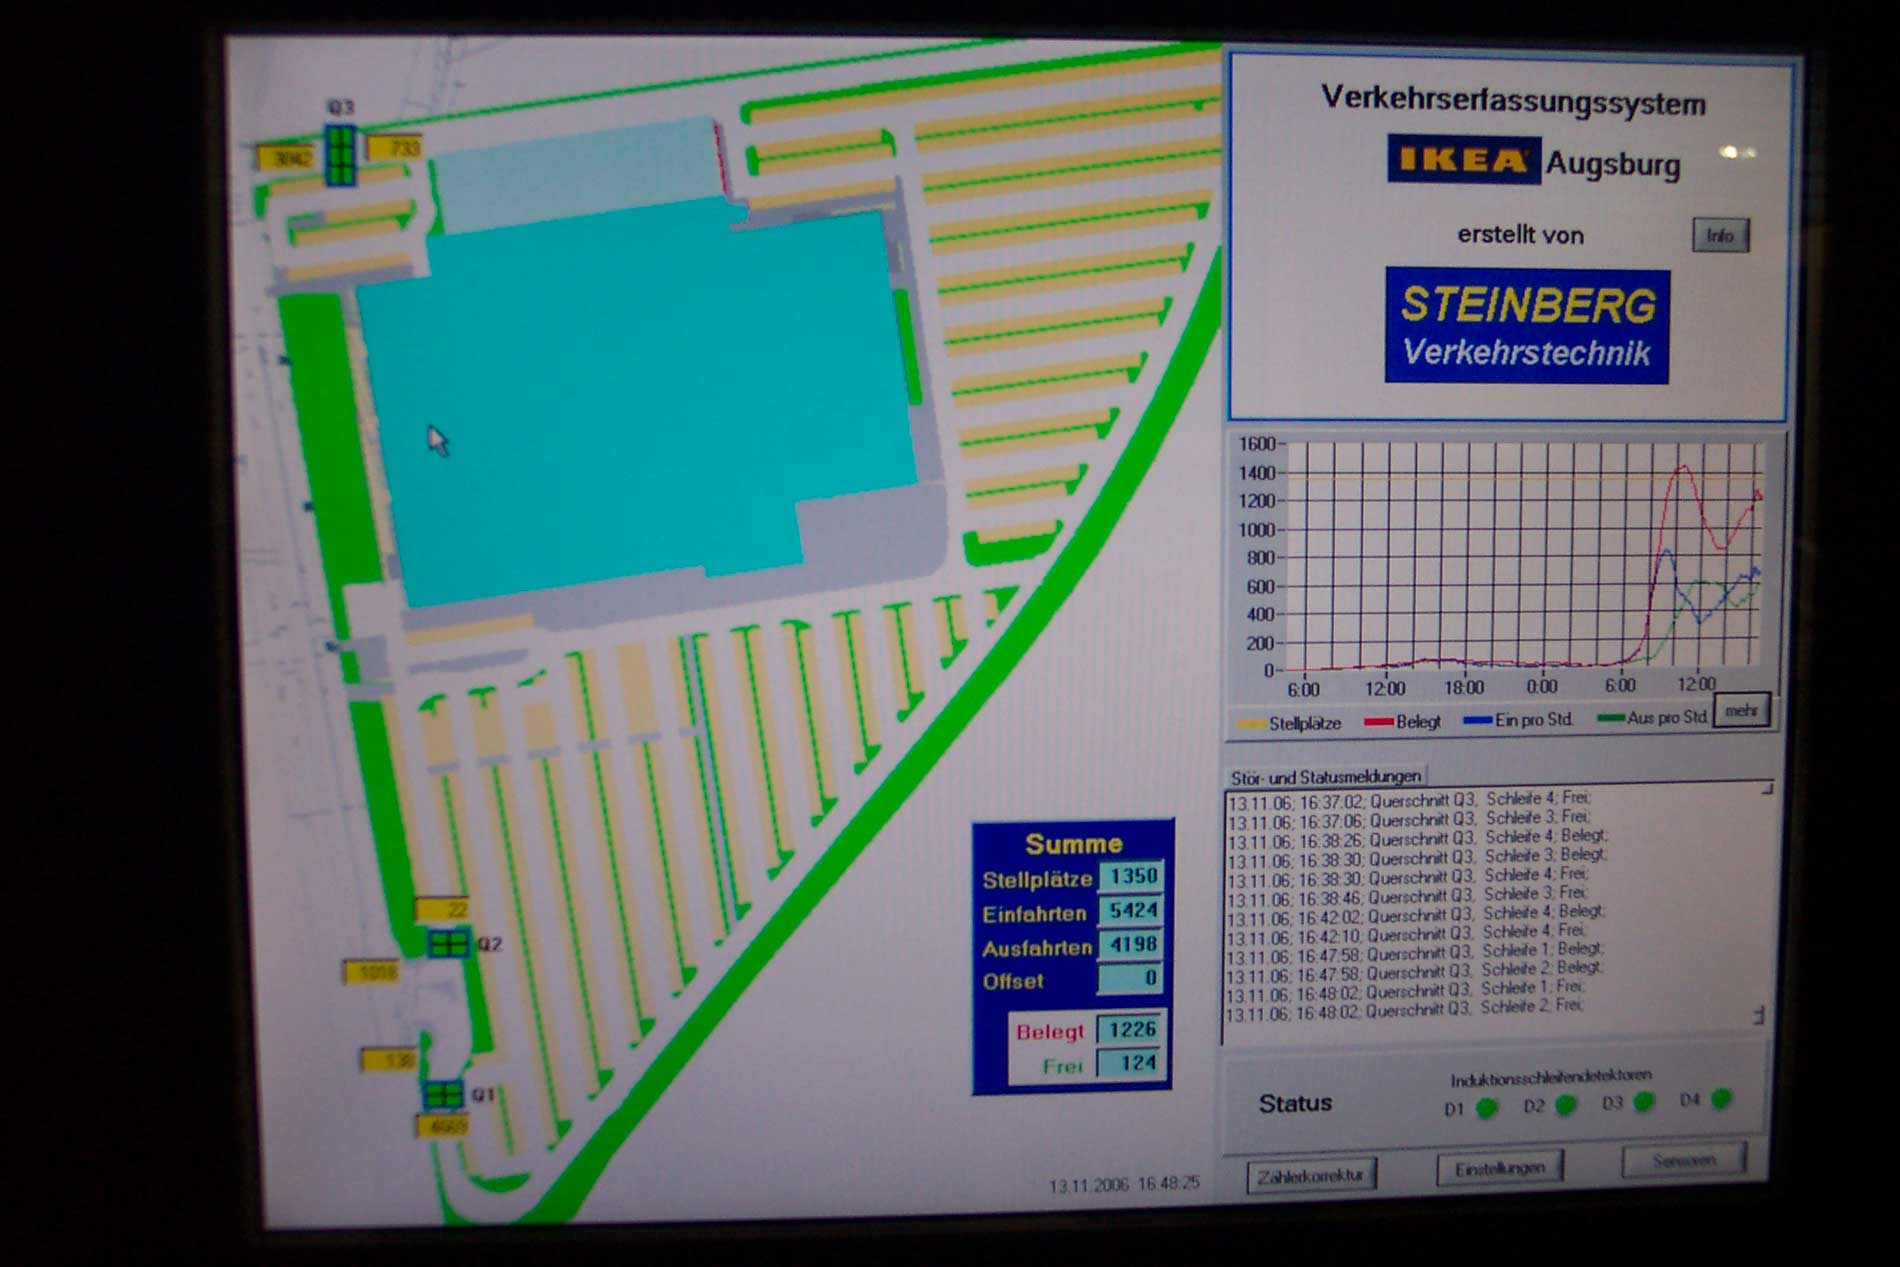Screen dimensions: 1900x1267
Task: Open the Info dialog
Action: 1720,235
